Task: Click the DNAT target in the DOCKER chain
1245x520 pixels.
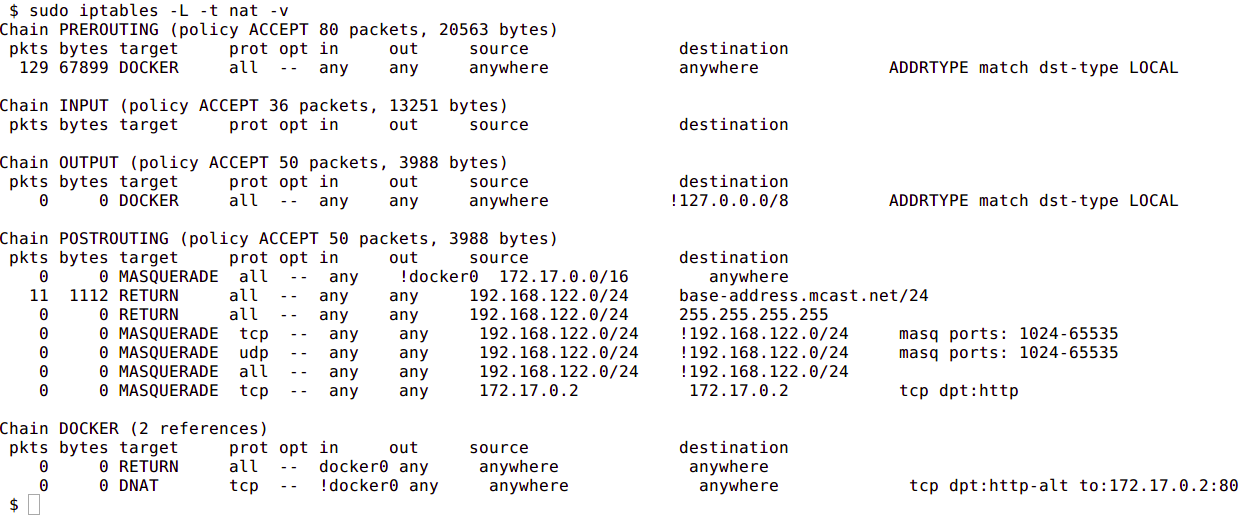Action: (139, 486)
